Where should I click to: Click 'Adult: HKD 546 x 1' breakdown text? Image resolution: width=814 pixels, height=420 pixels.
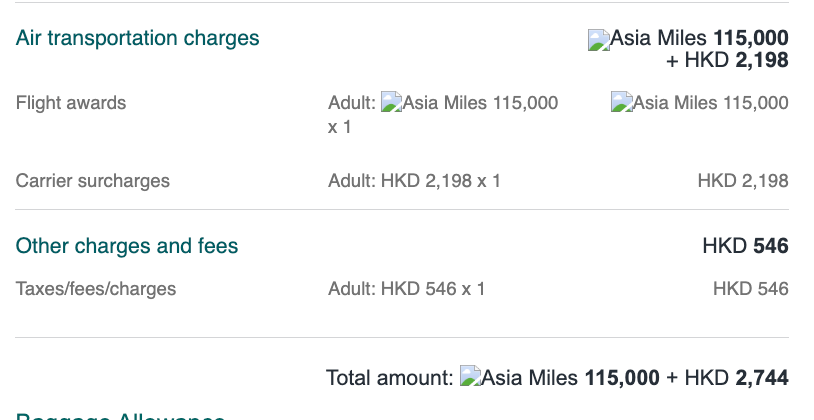tap(406, 289)
